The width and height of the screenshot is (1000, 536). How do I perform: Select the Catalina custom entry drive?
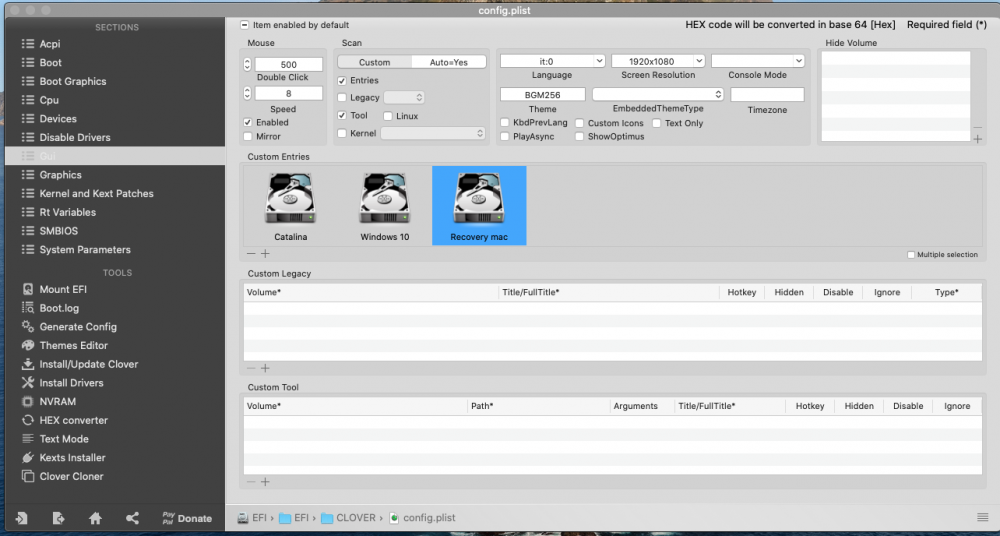pos(291,206)
